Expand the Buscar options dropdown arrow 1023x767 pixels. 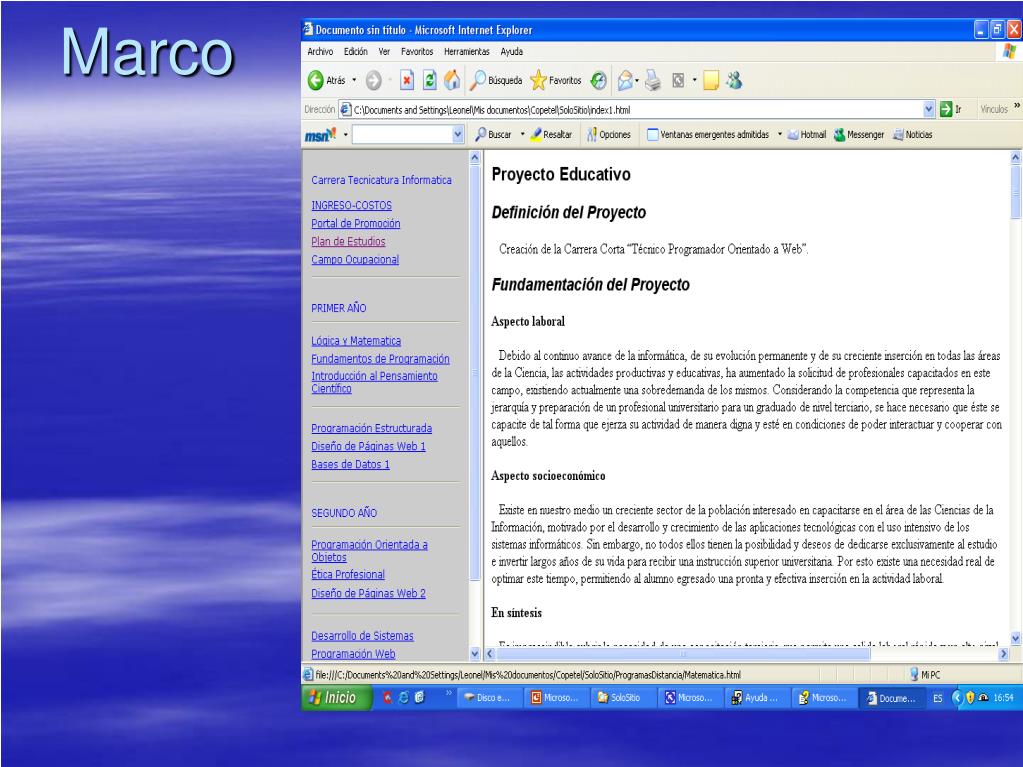click(523, 135)
